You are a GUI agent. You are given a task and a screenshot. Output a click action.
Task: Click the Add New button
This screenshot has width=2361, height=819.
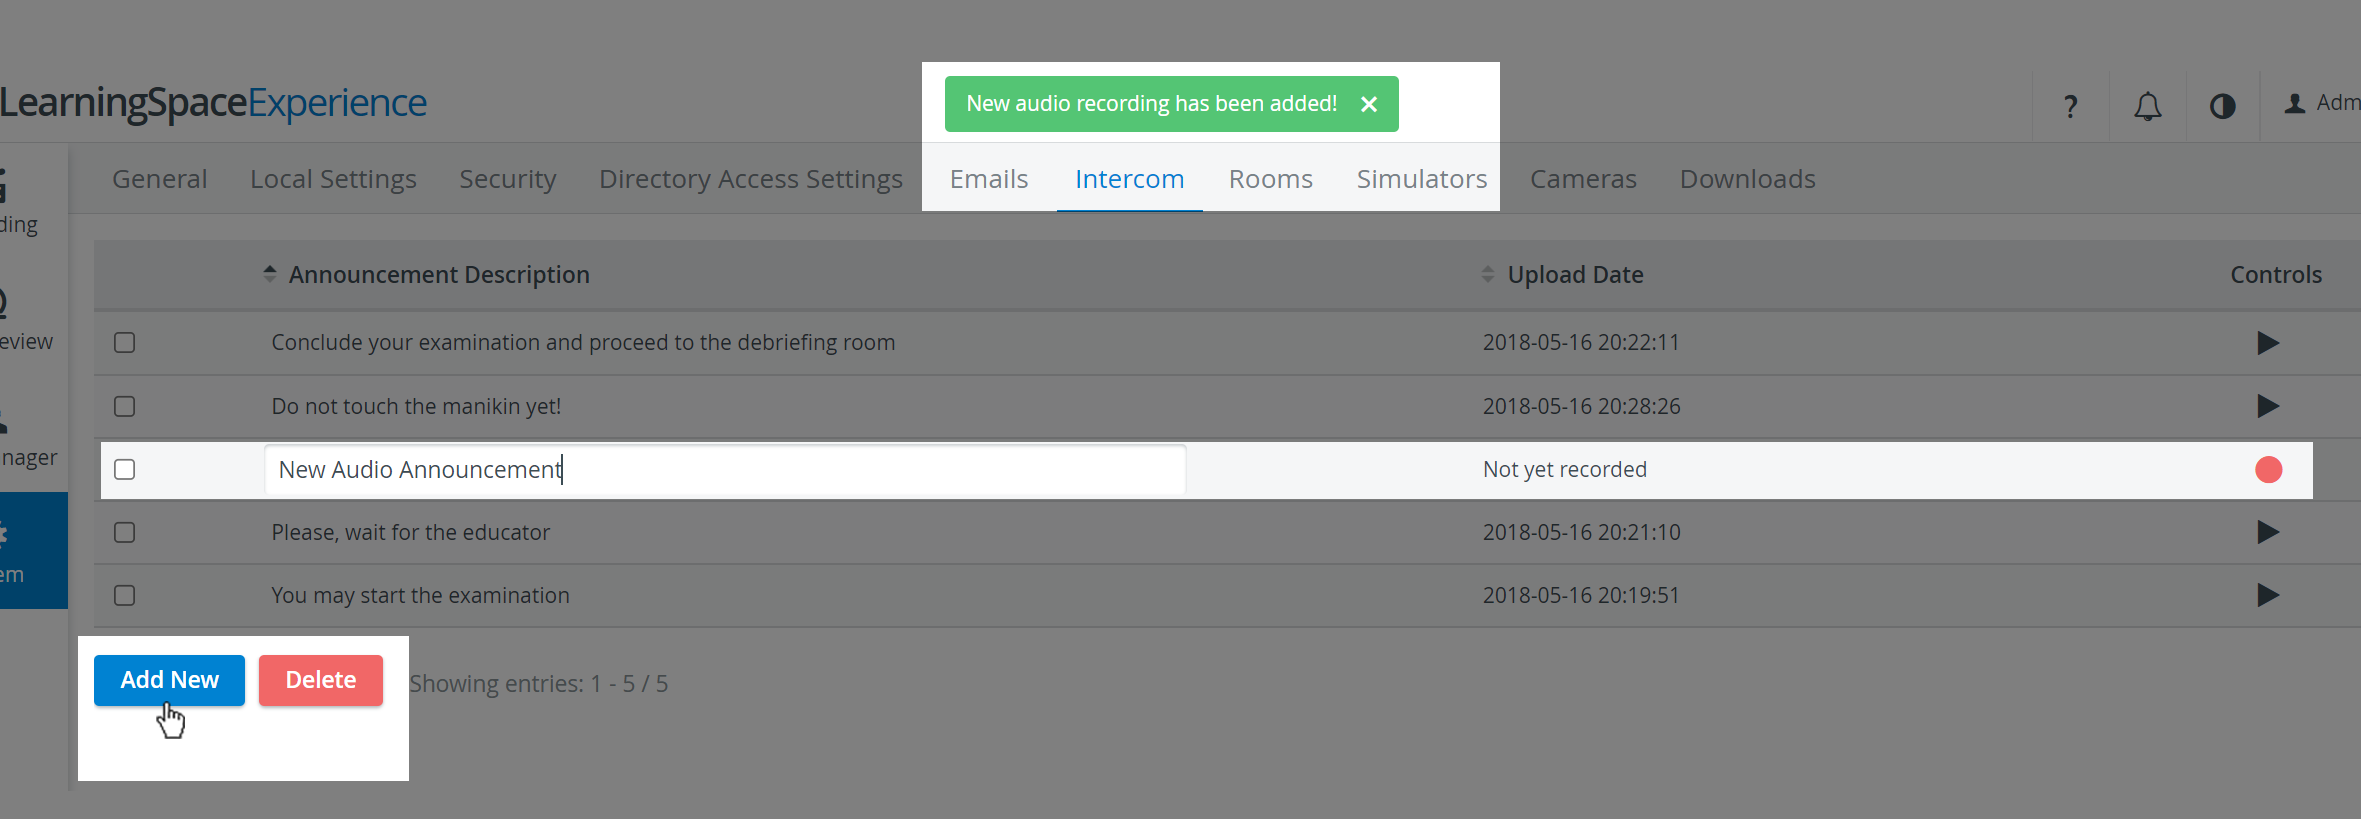coord(169,680)
